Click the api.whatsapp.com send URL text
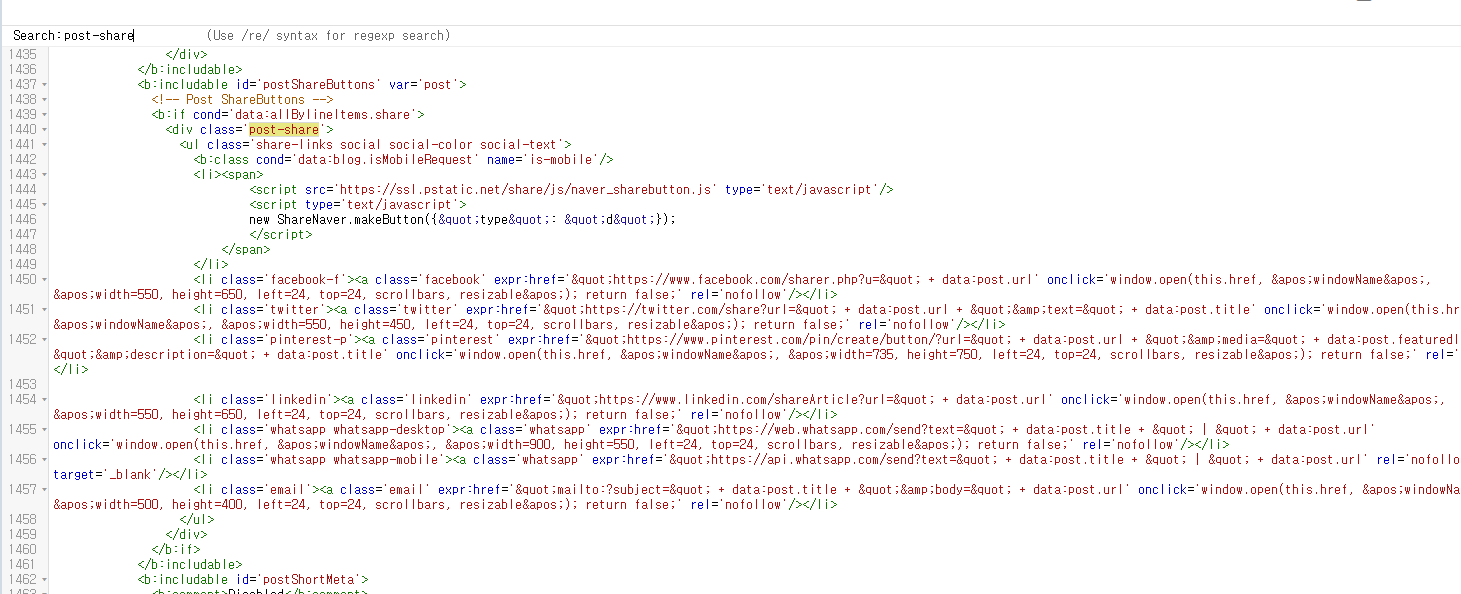The height and width of the screenshot is (594, 1461). point(832,459)
